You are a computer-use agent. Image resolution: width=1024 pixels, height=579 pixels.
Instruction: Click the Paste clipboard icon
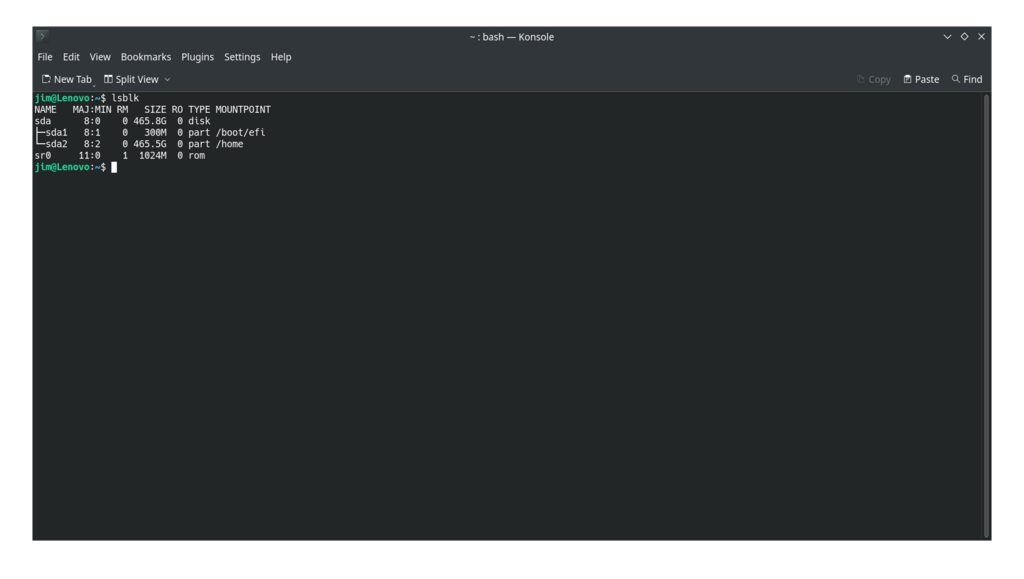[x=907, y=79]
